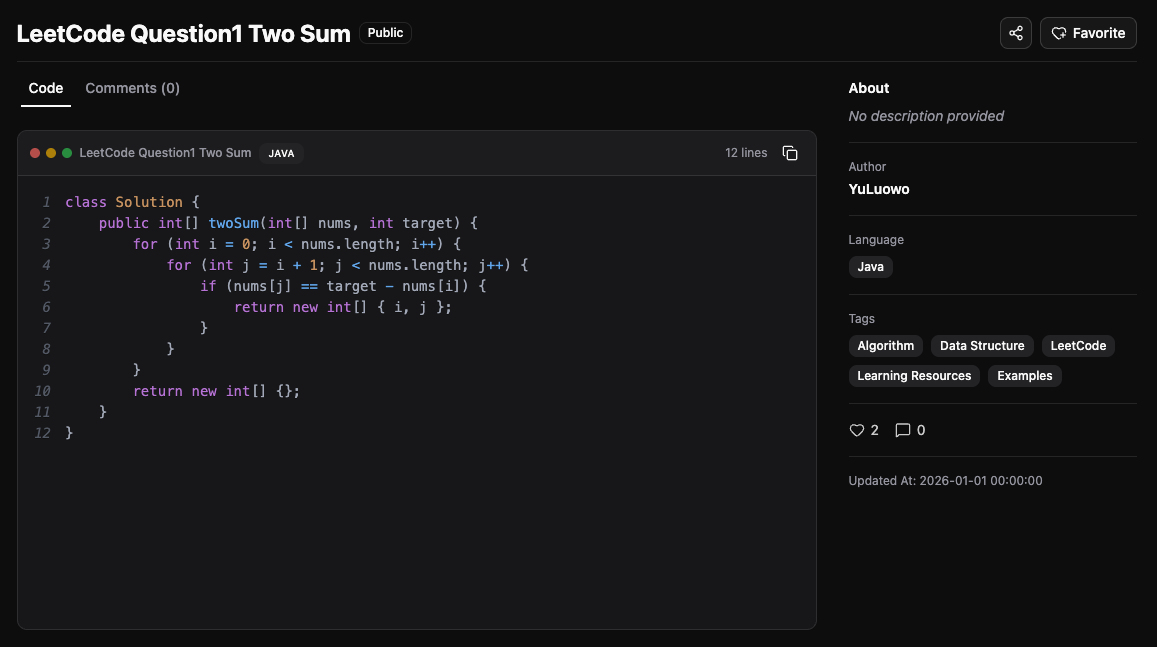Open the Comments (0) tab
The height and width of the screenshot is (647, 1157).
pyautogui.click(x=132, y=89)
